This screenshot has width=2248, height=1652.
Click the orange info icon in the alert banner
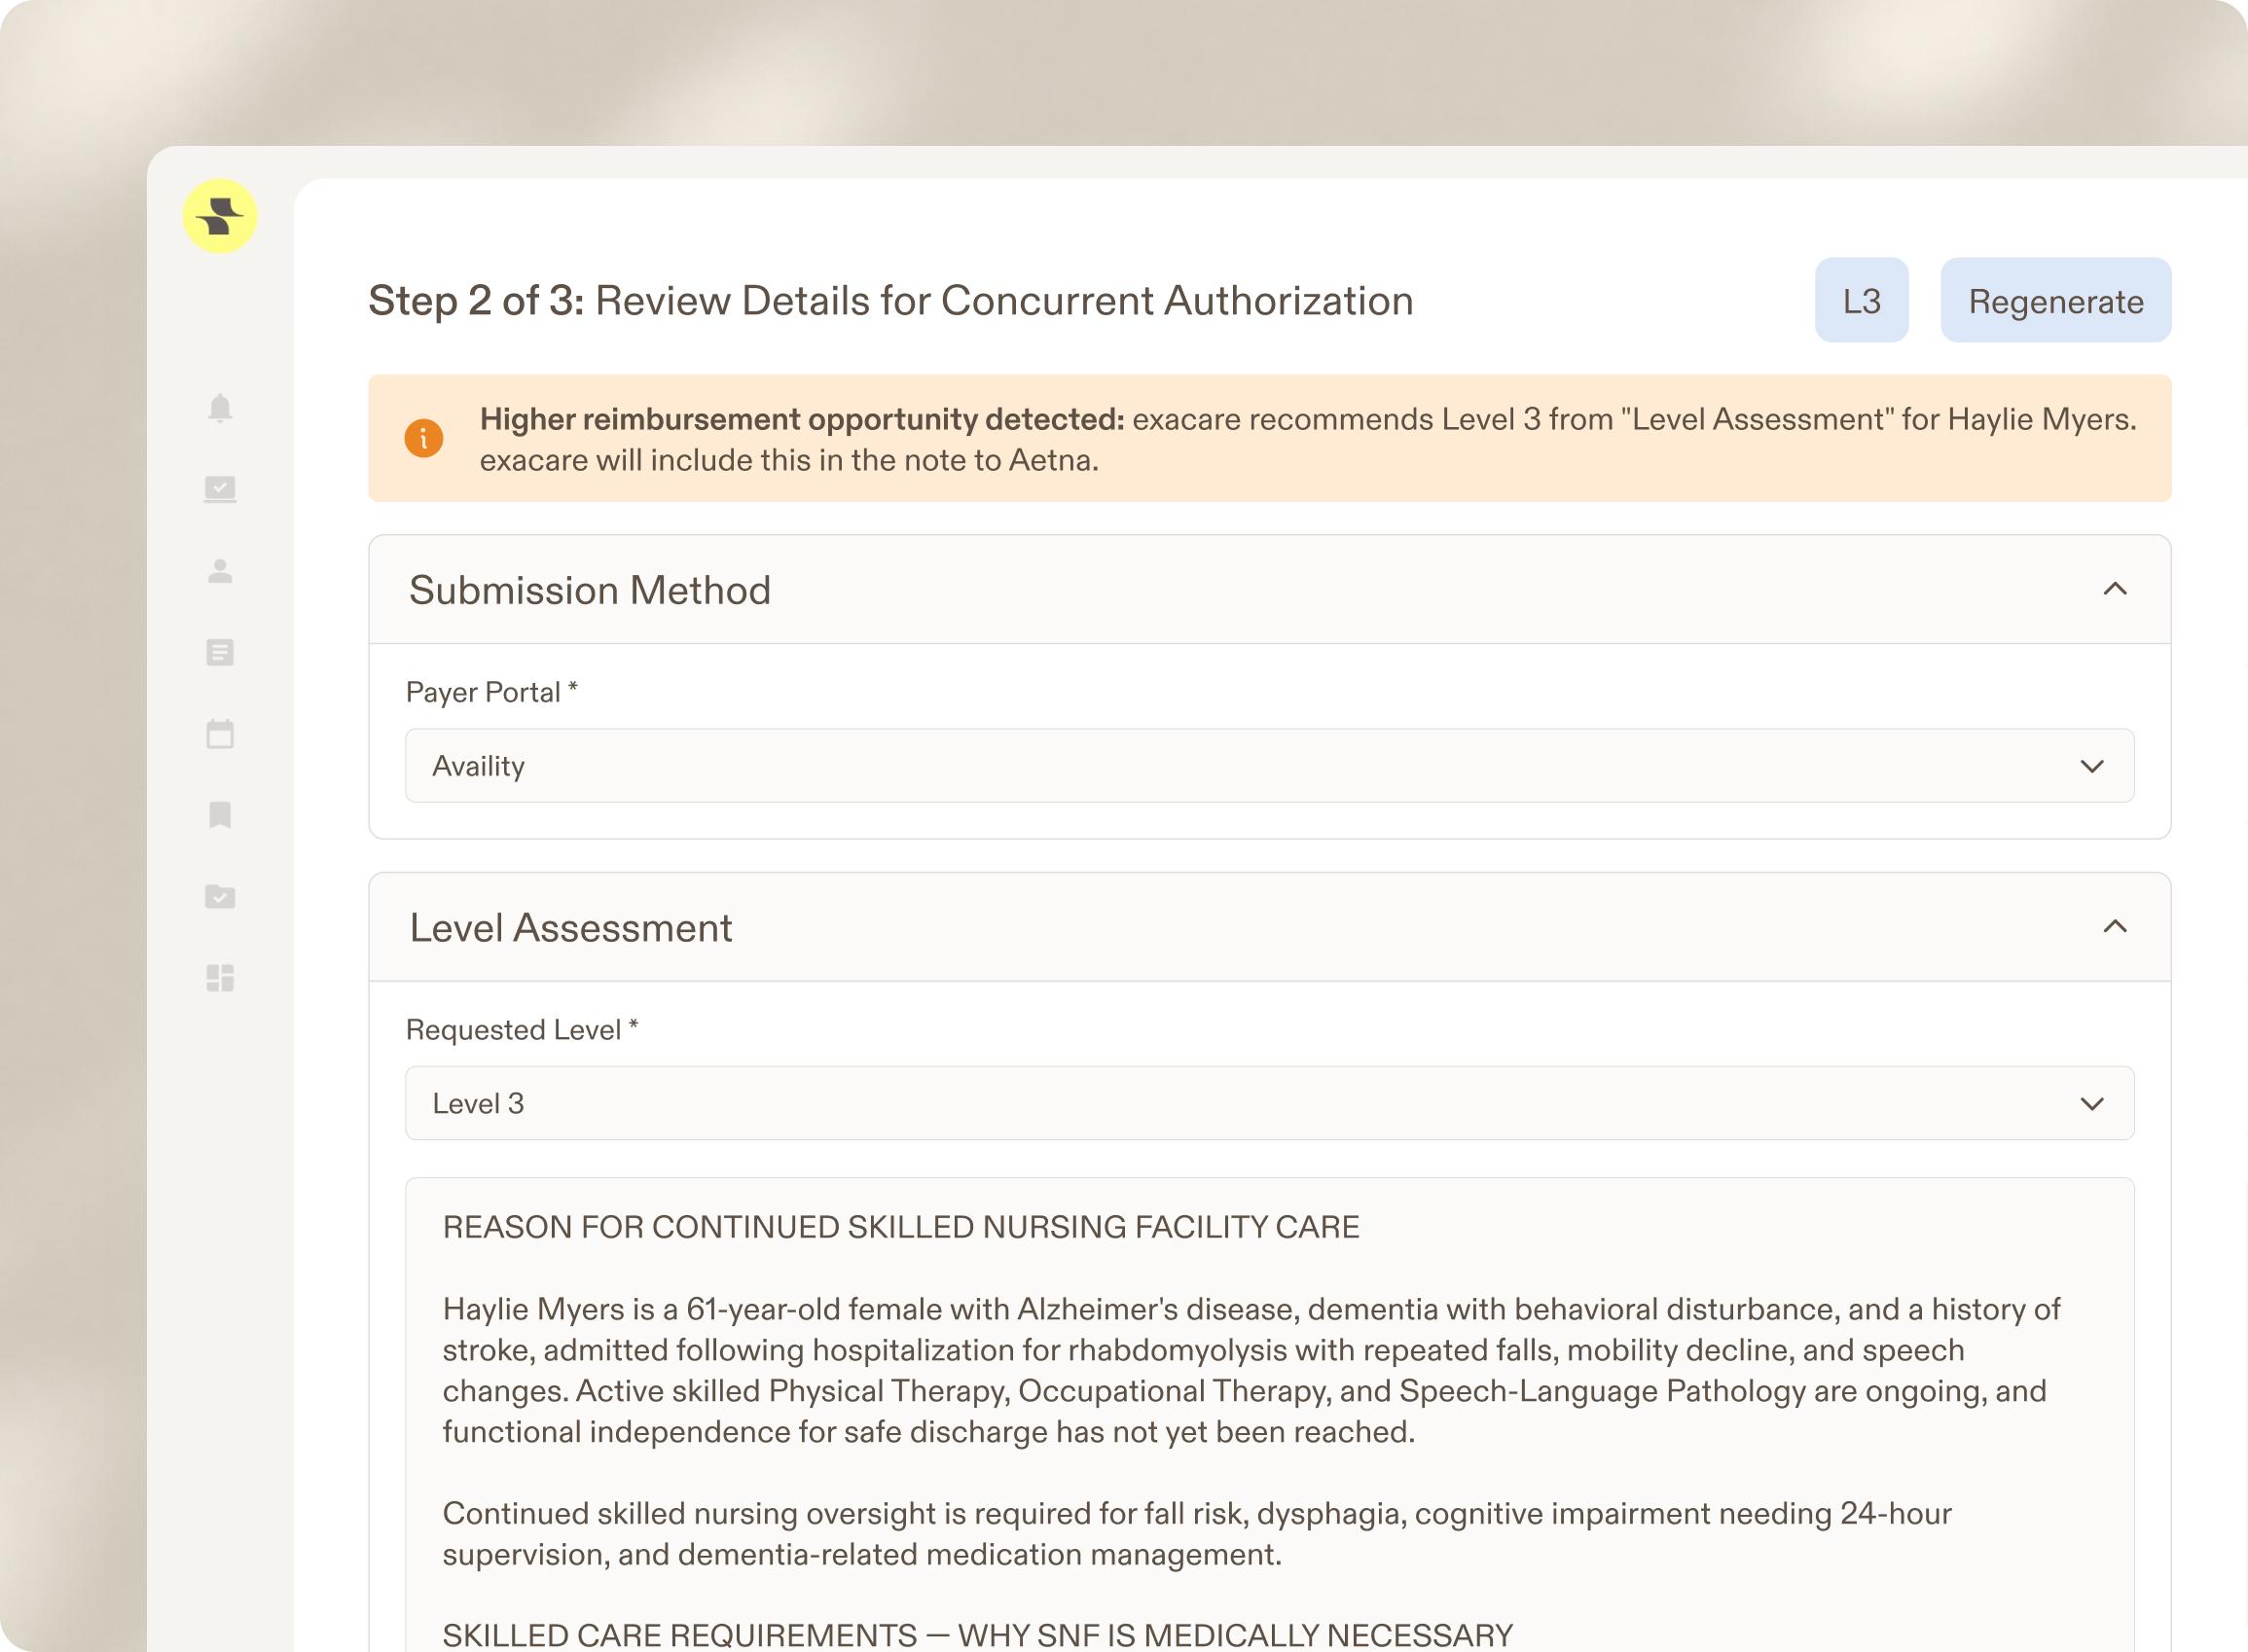tap(424, 438)
